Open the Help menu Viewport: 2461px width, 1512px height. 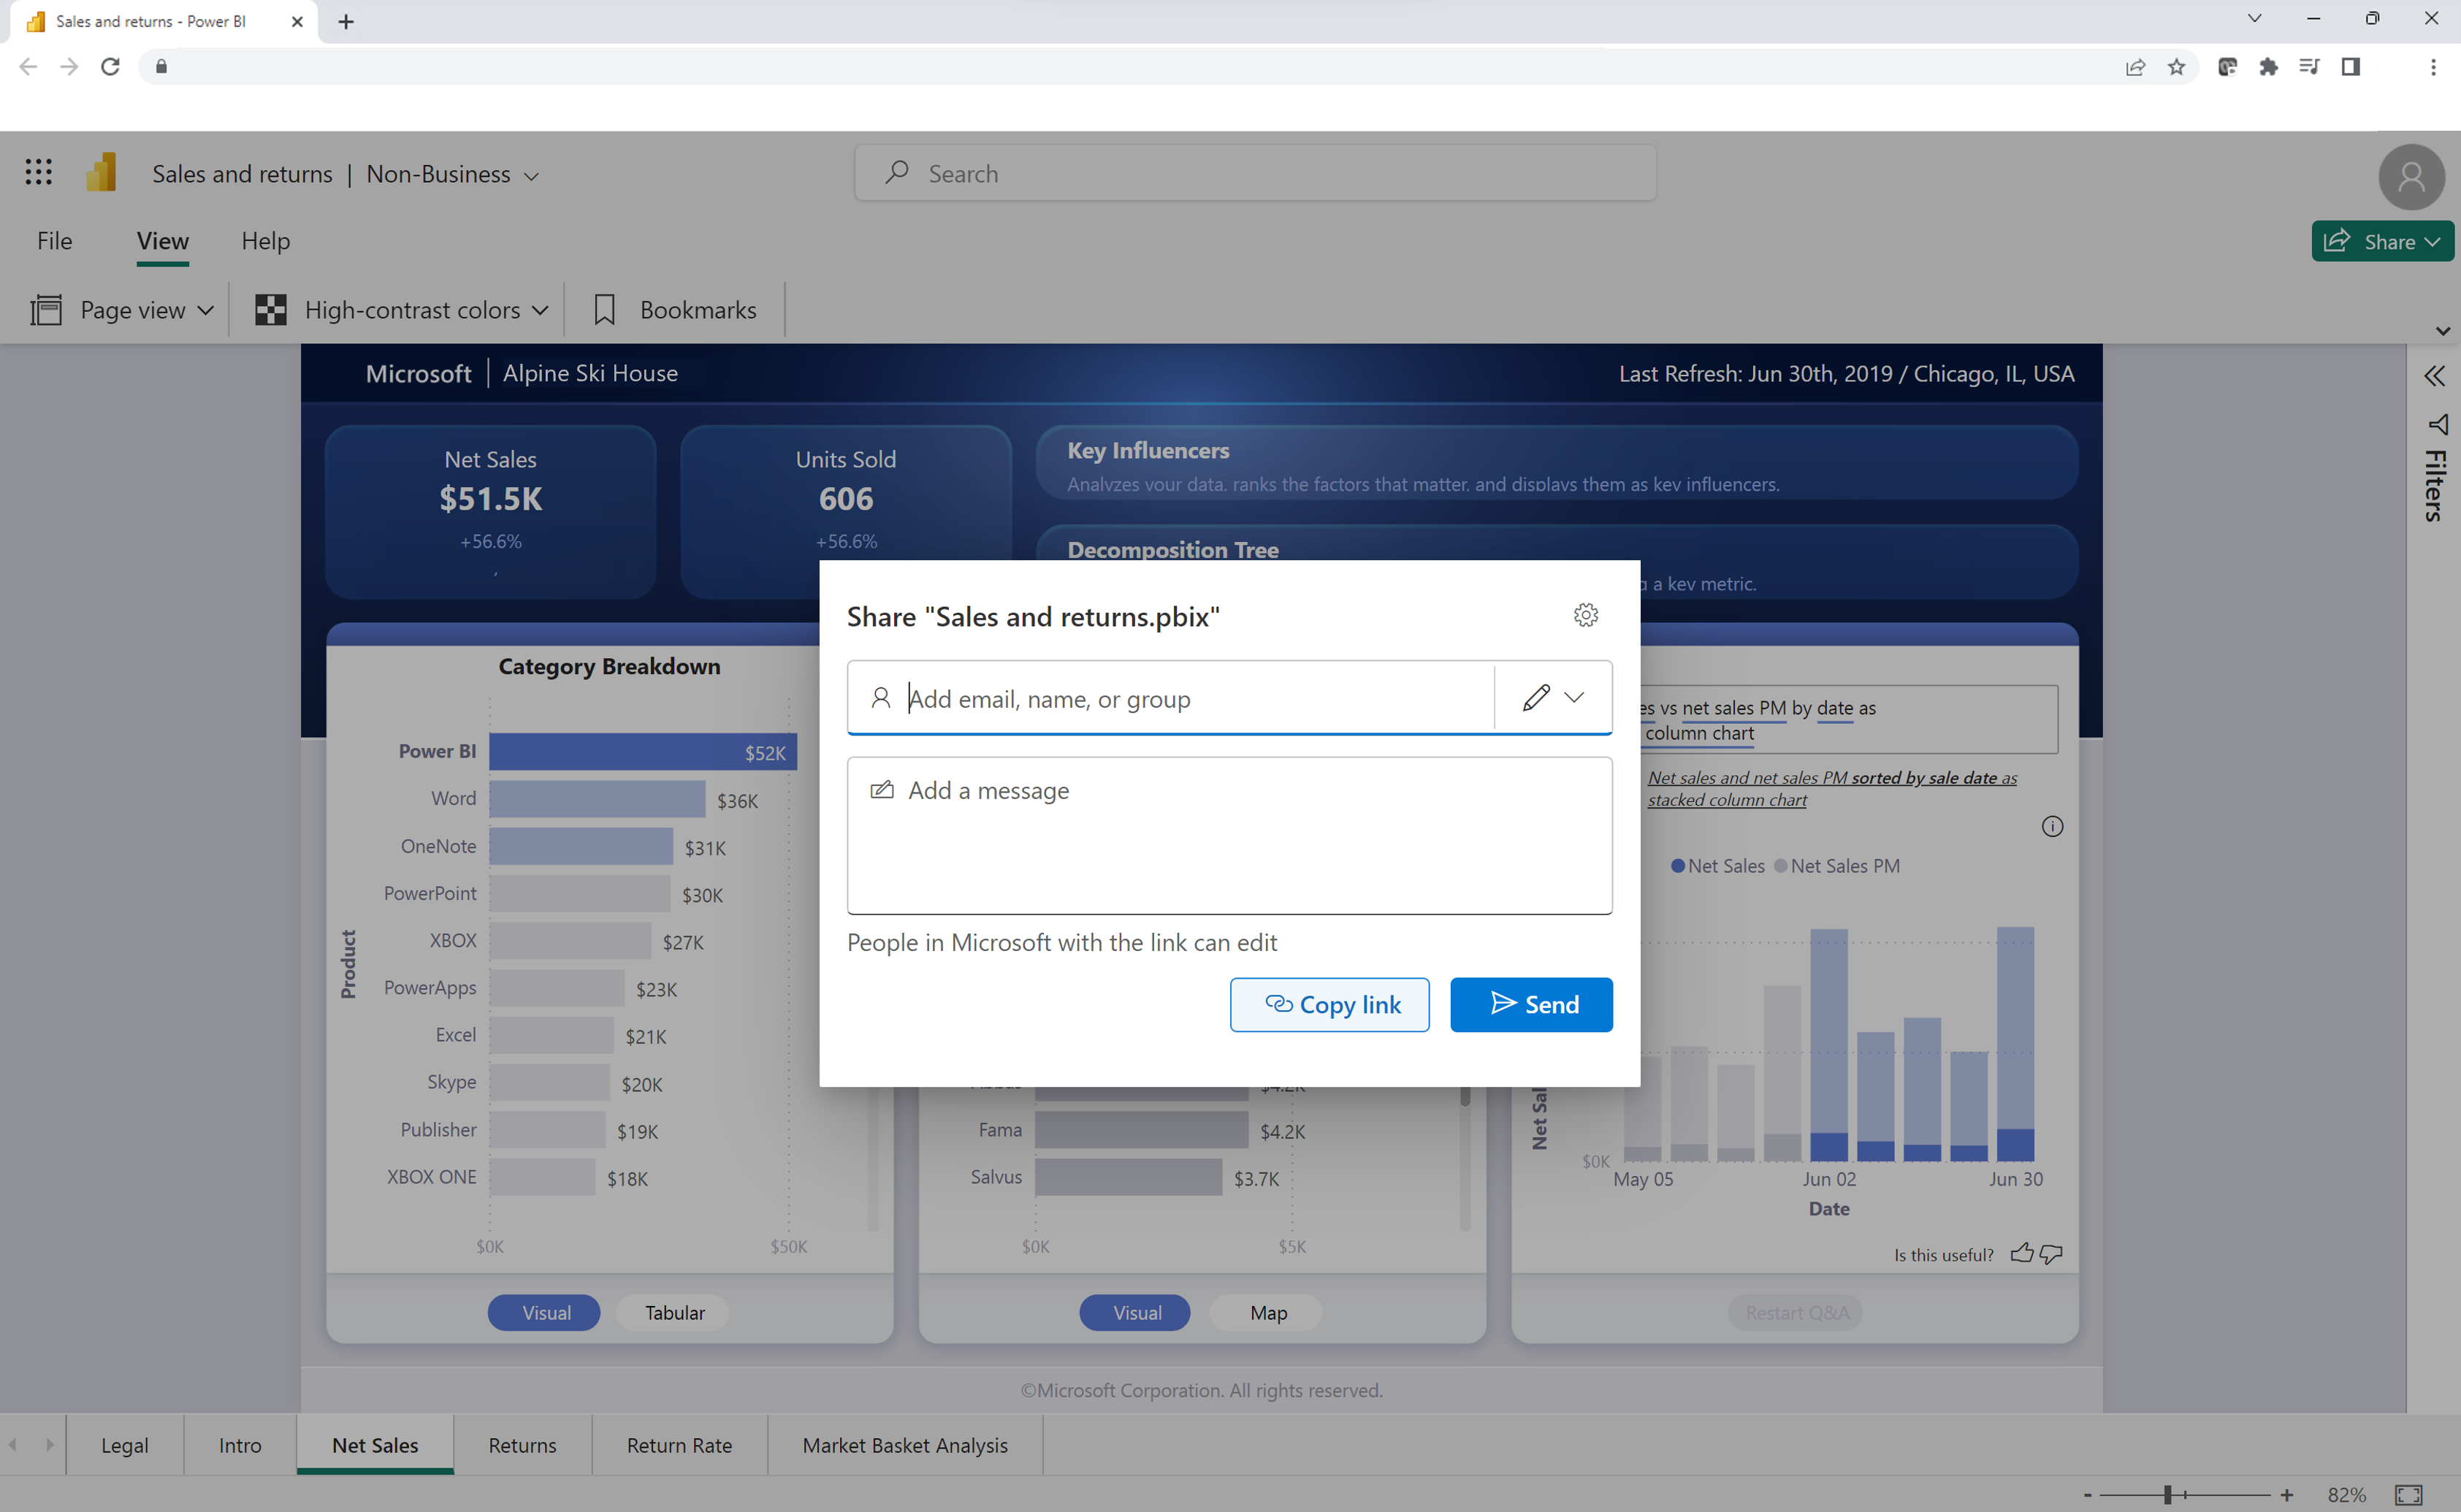click(x=265, y=241)
